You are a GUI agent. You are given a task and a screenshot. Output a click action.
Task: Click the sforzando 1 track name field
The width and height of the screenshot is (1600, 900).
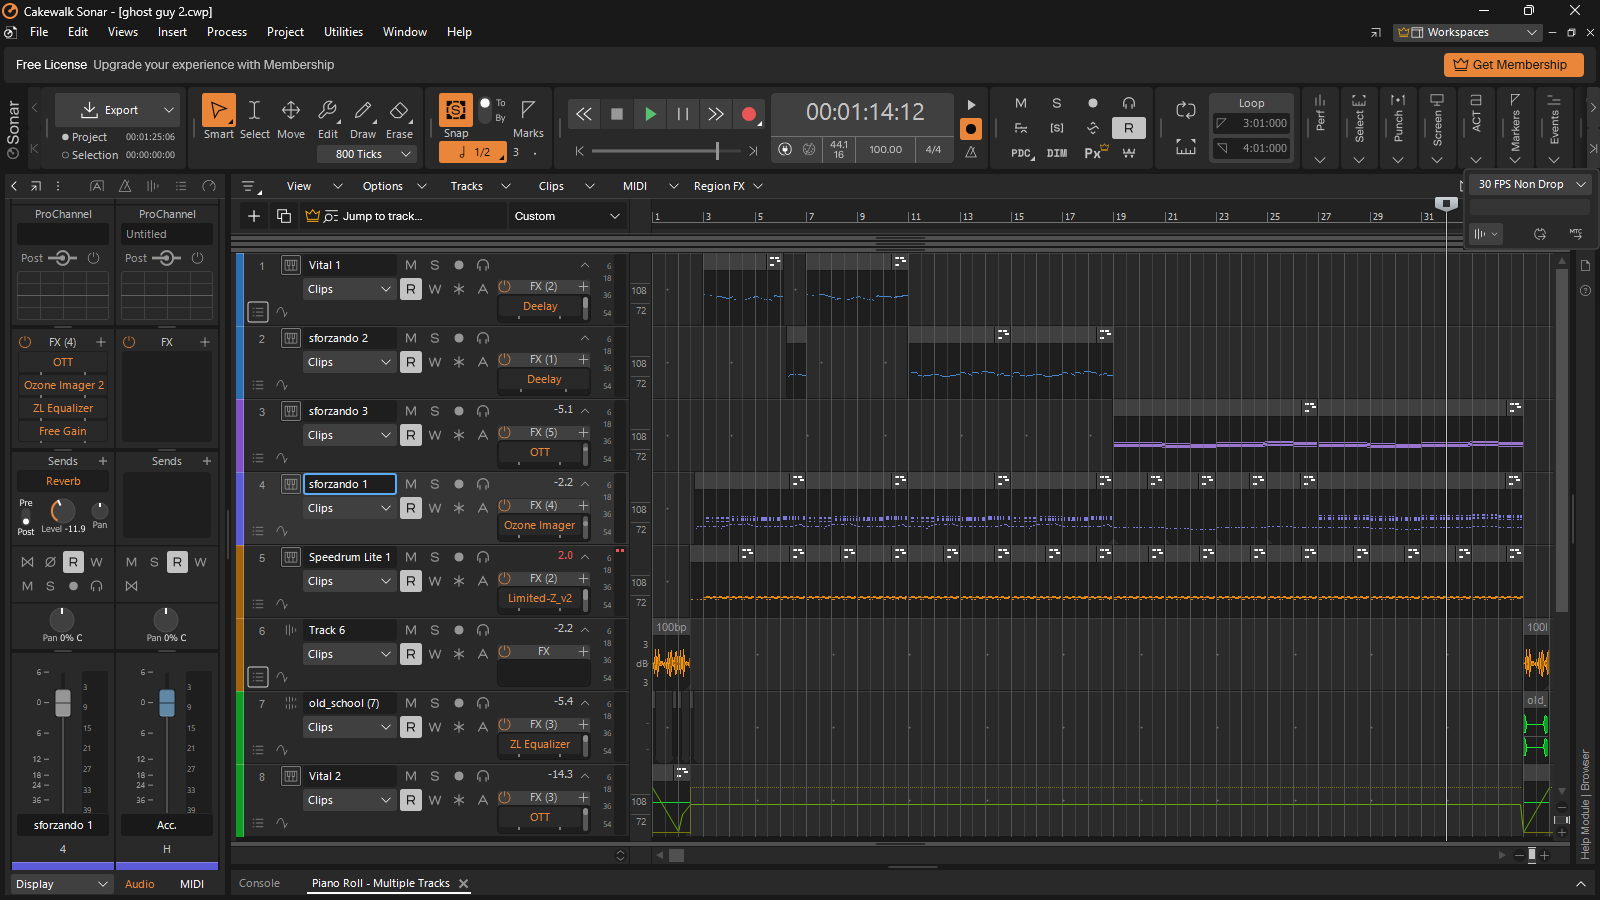350,484
